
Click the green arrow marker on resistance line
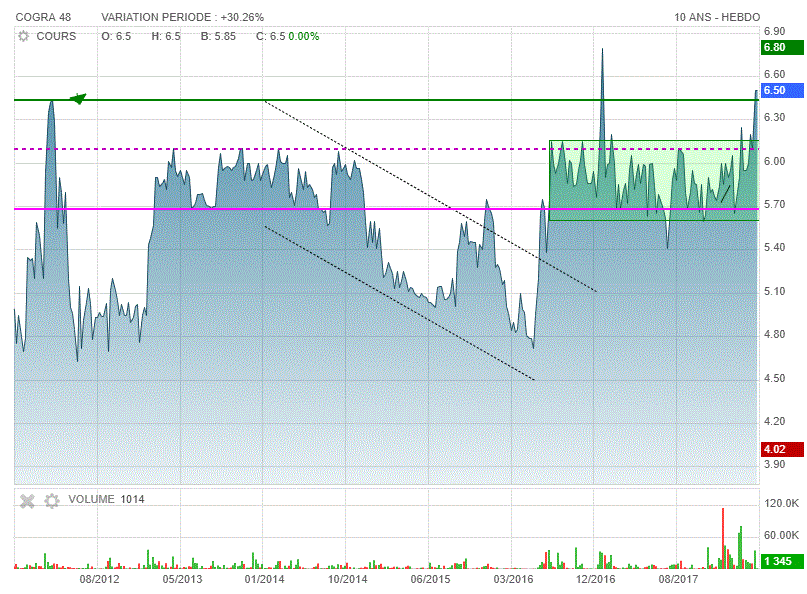point(78,98)
